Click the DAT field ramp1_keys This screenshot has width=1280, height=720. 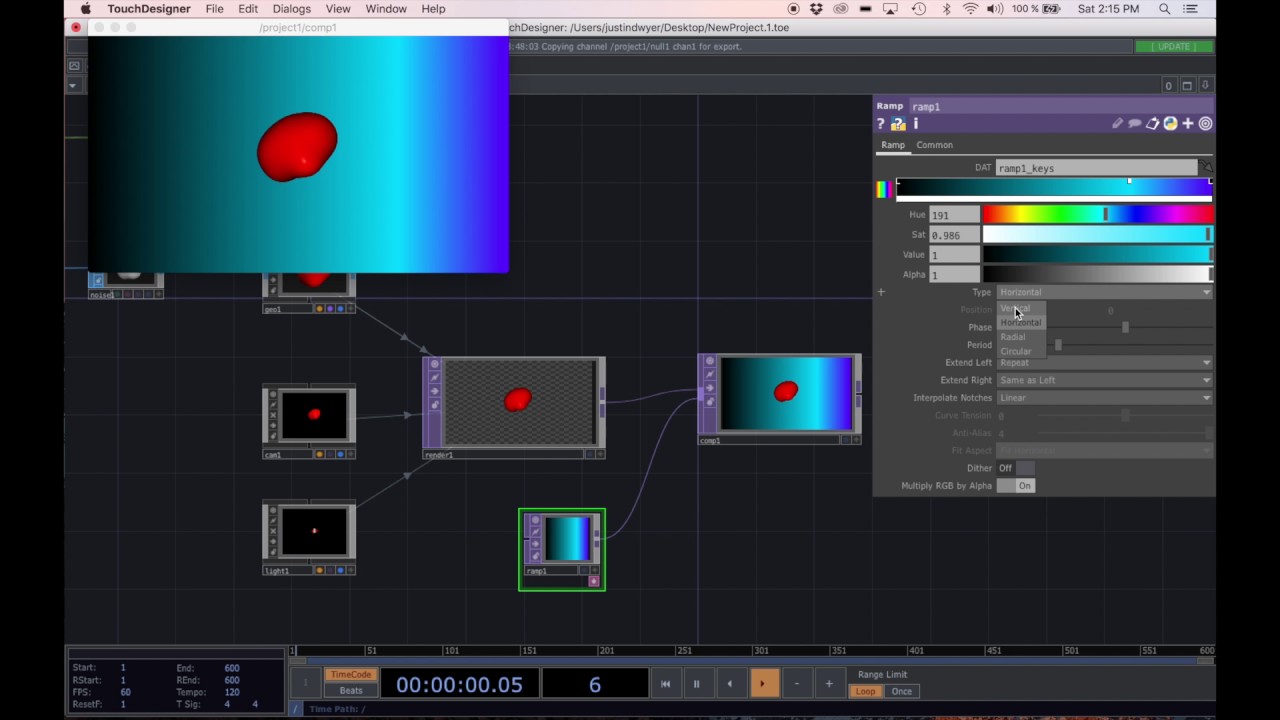(1096, 168)
